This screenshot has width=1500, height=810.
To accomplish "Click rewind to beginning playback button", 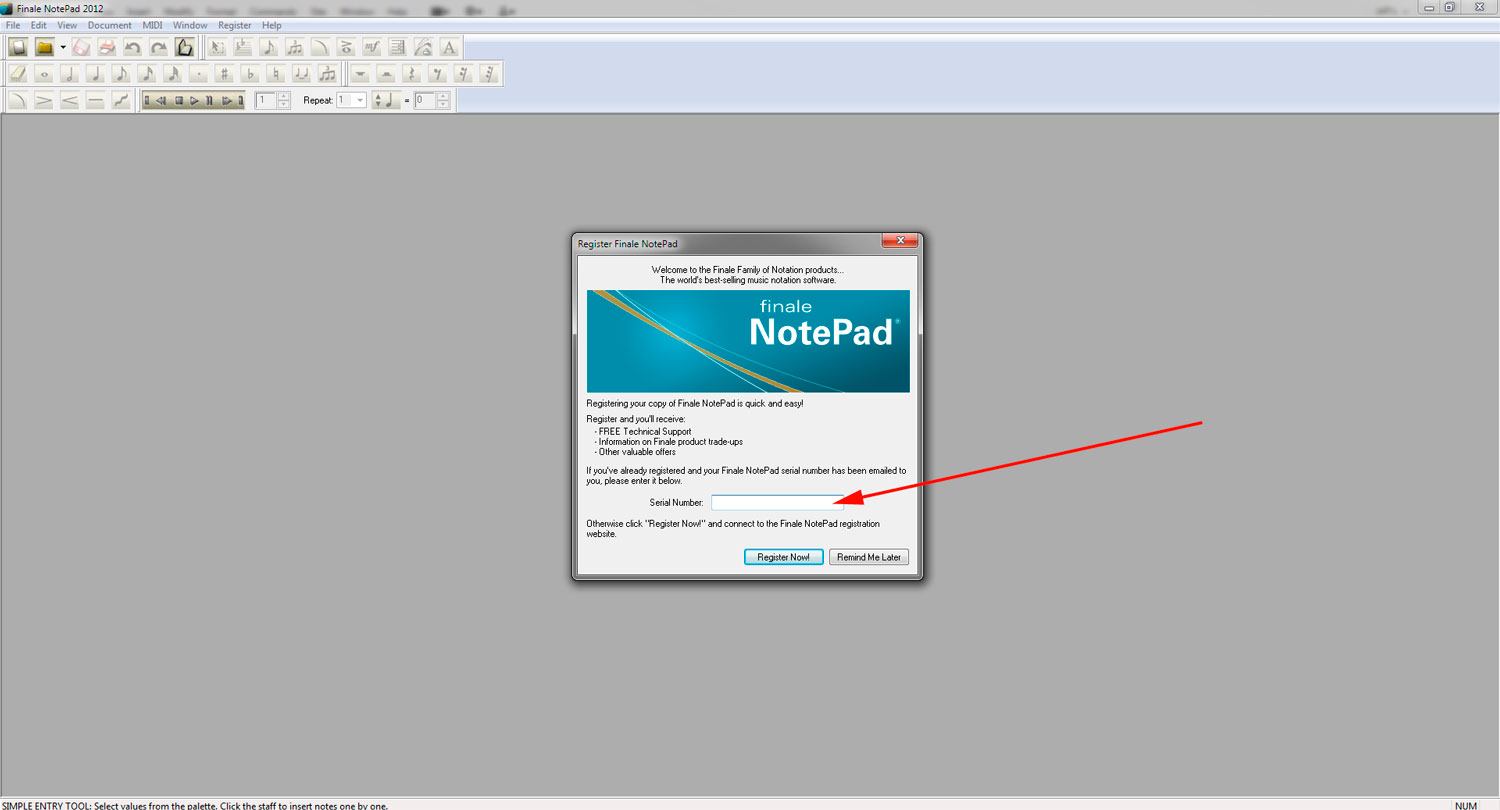I will pos(147,100).
